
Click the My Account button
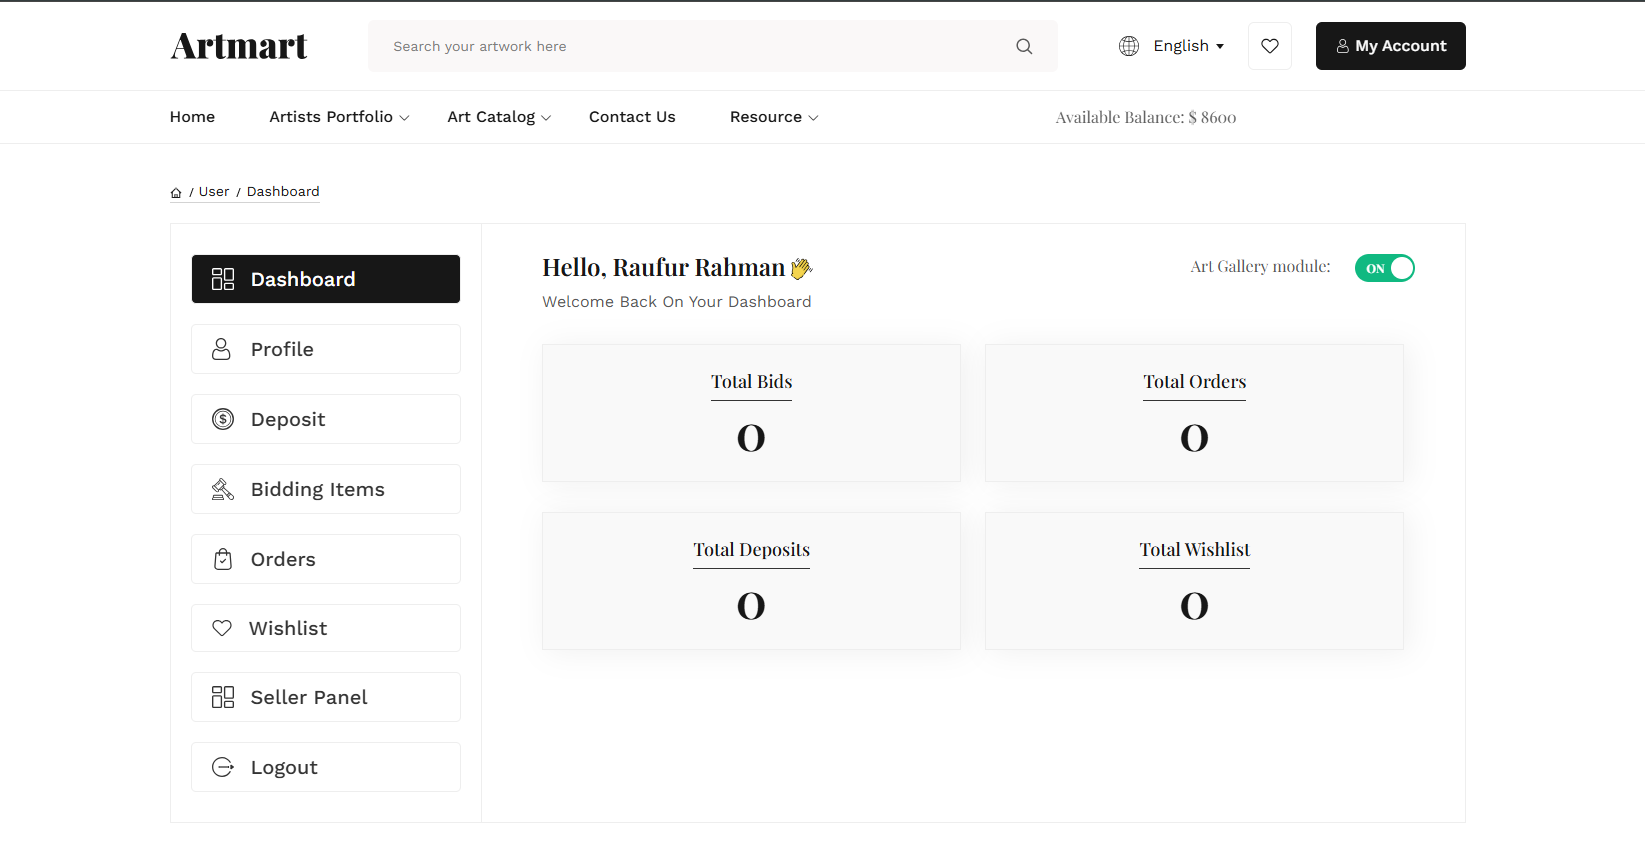point(1390,46)
